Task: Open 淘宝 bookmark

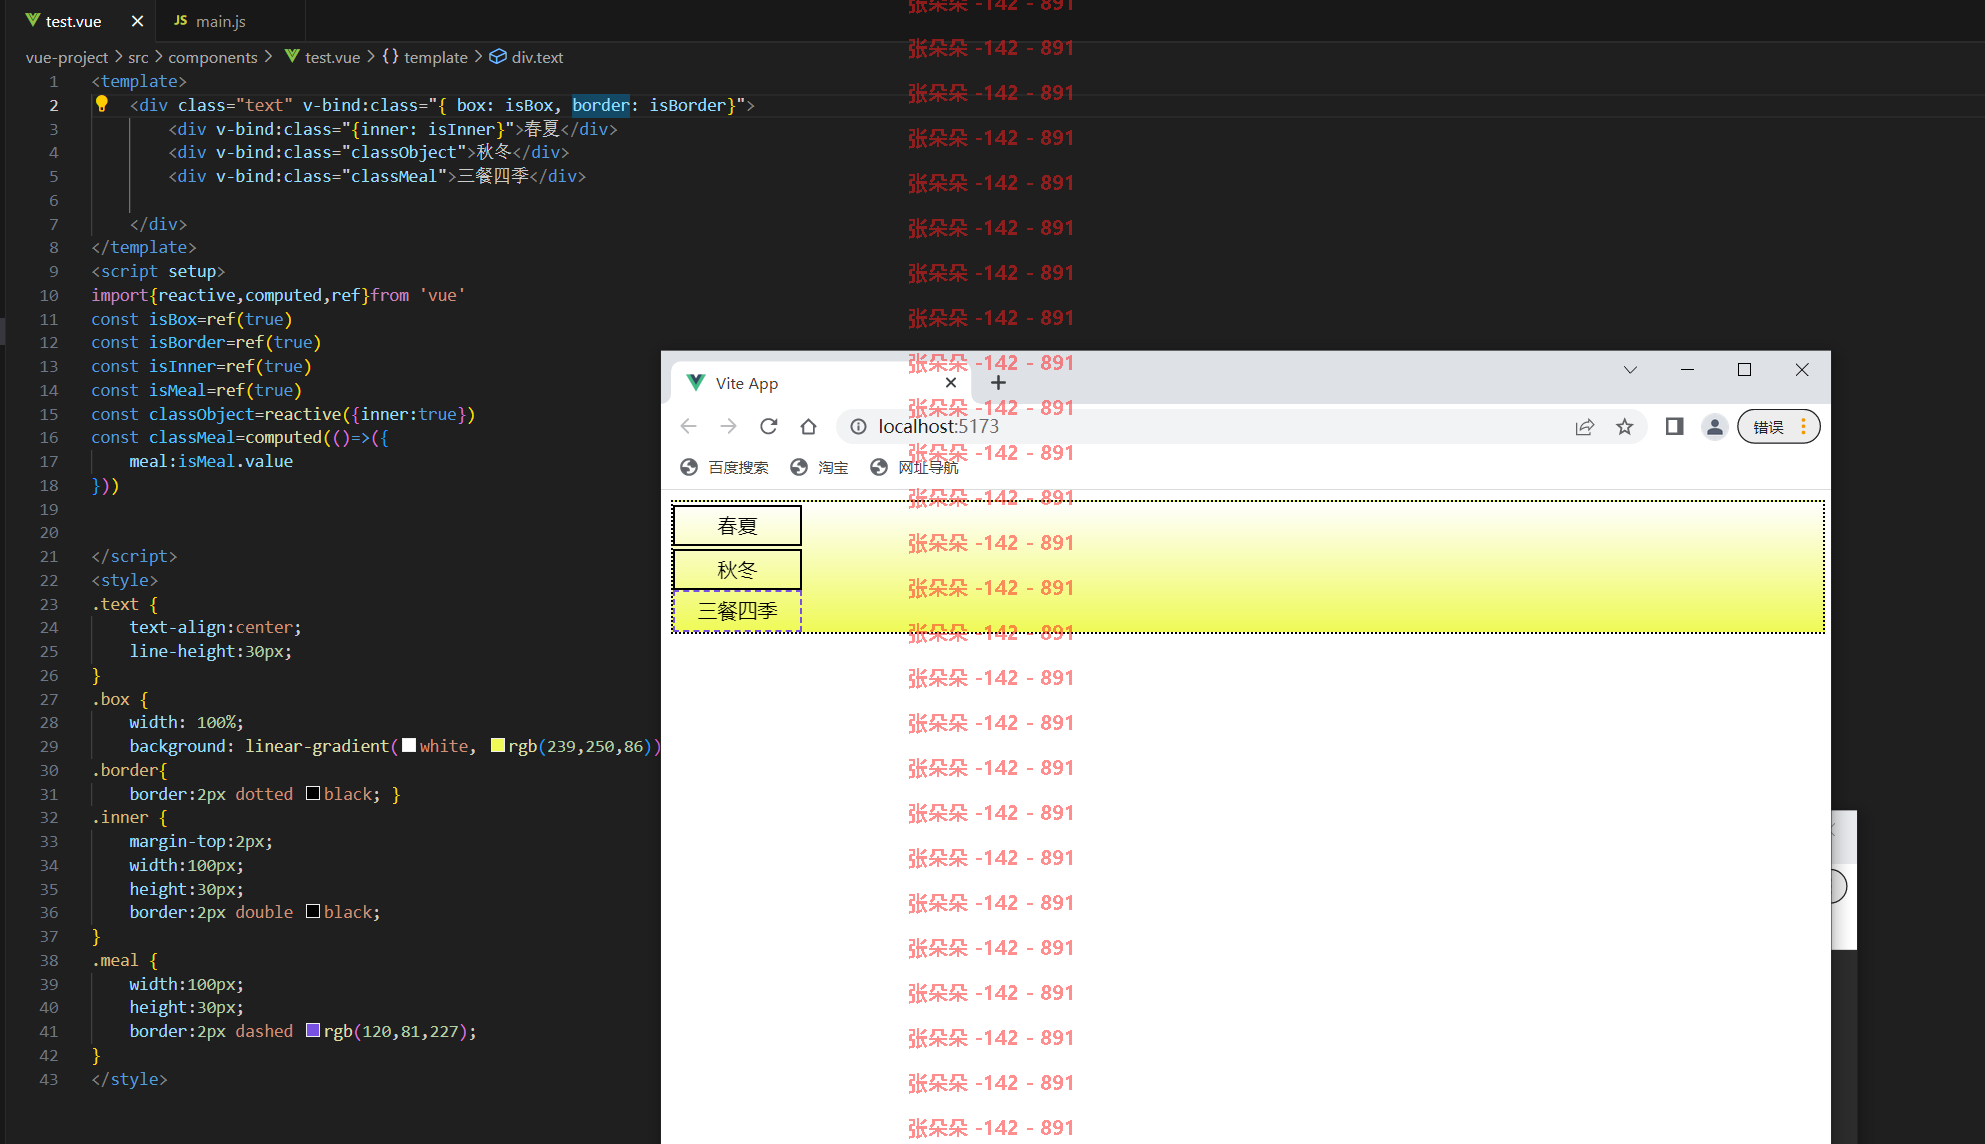Action: (x=819, y=467)
